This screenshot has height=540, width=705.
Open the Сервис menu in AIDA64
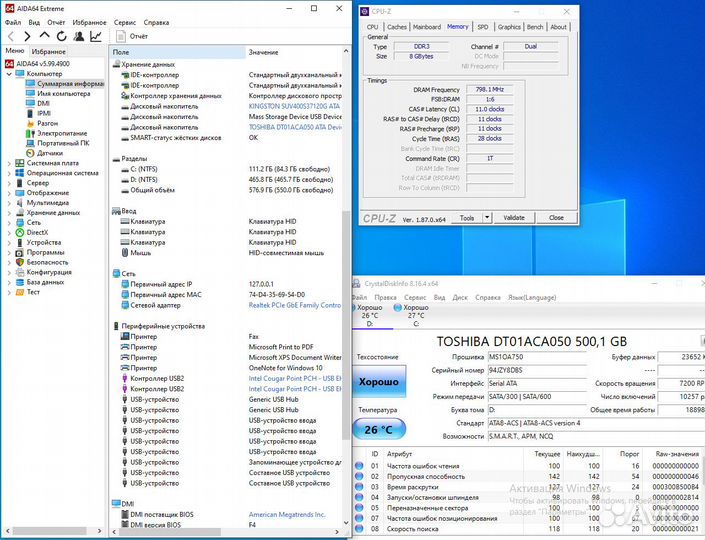click(x=125, y=21)
